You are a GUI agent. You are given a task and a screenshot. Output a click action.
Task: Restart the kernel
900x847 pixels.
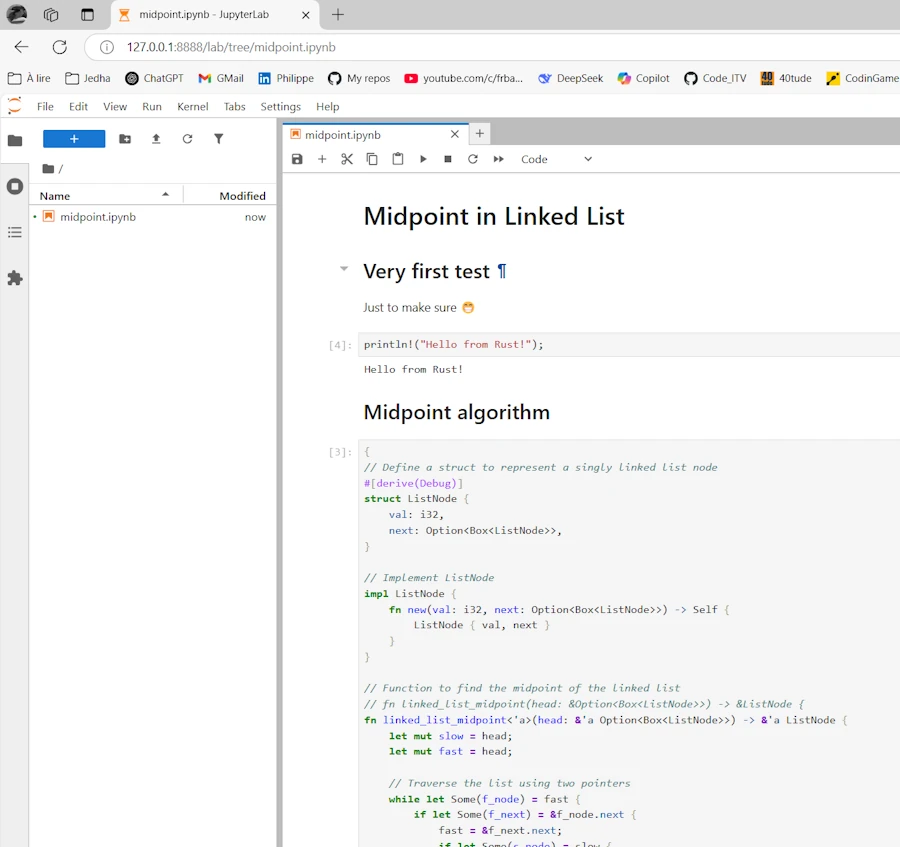[472, 159]
